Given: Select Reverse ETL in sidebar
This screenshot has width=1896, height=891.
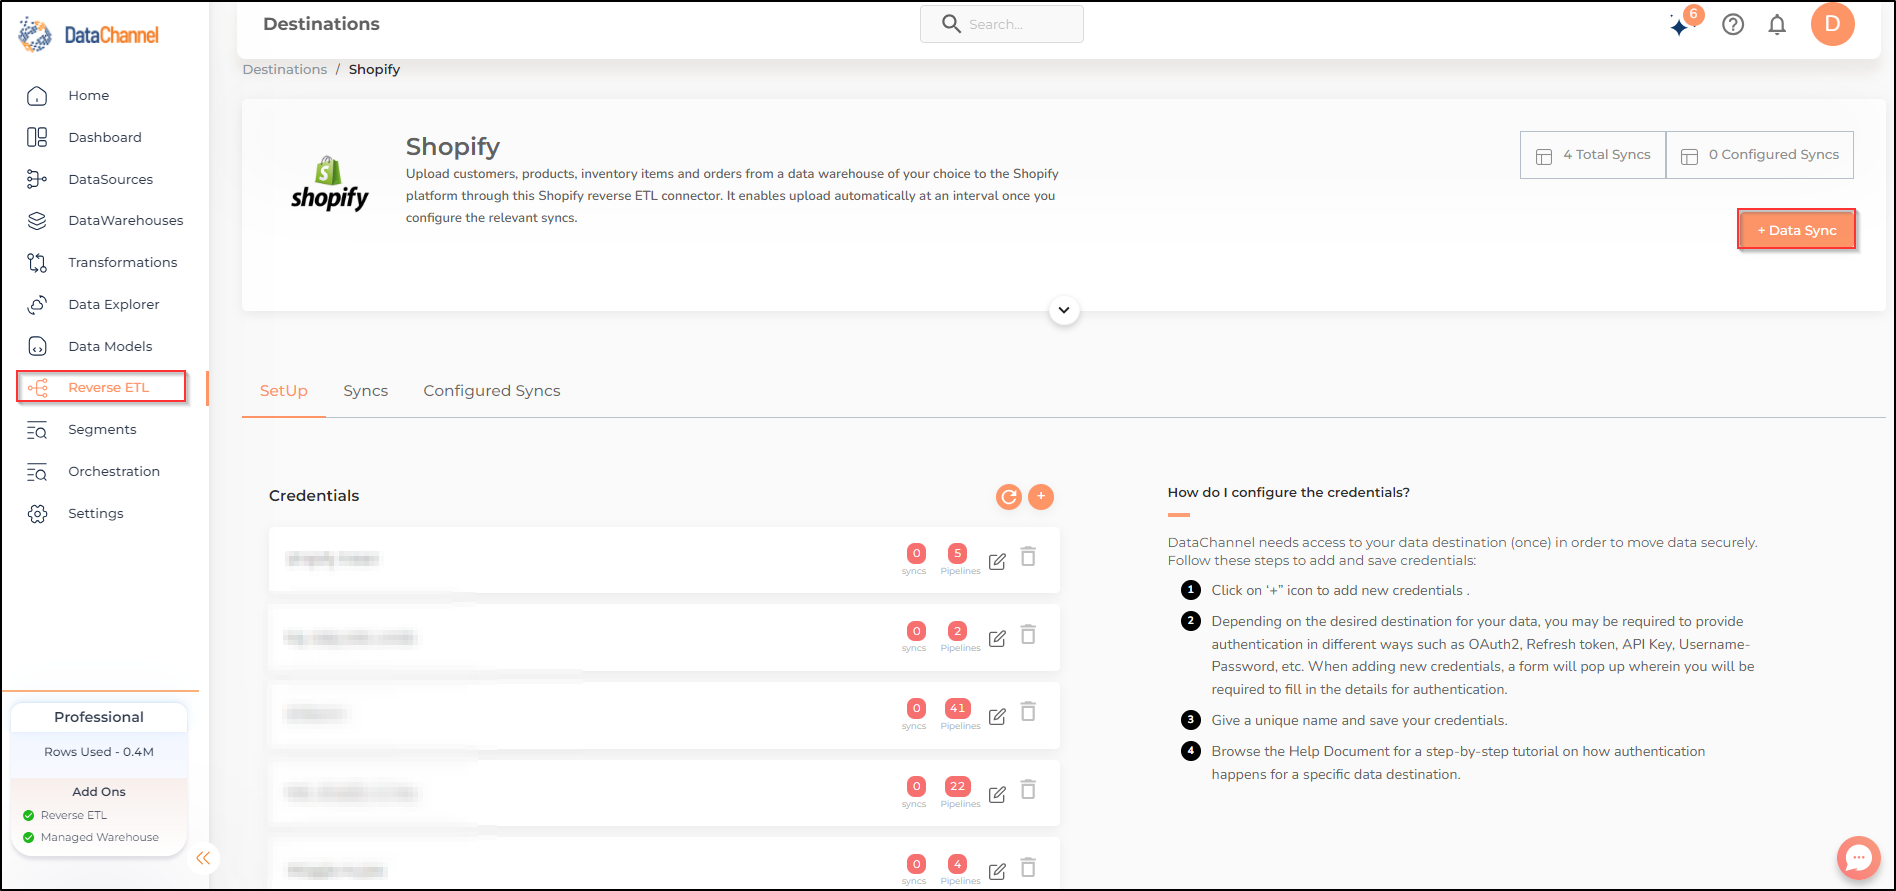Looking at the screenshot, I should [x=101, y=387].
